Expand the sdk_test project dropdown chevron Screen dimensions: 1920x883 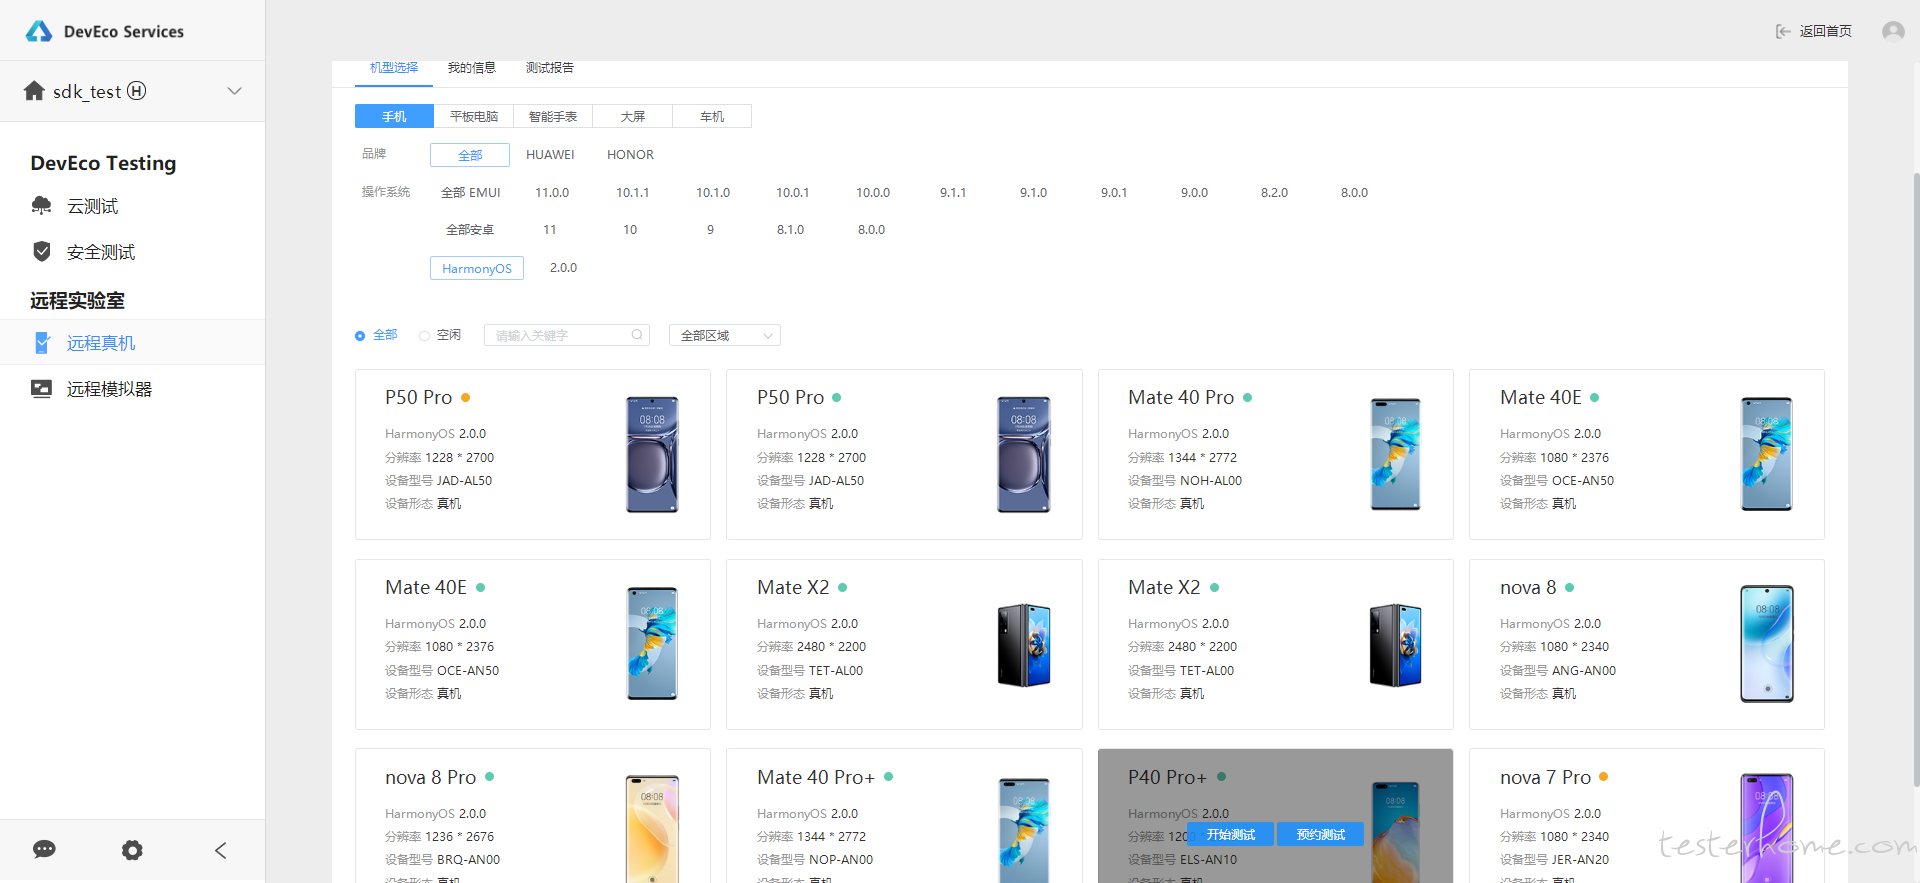click(234, 91)
